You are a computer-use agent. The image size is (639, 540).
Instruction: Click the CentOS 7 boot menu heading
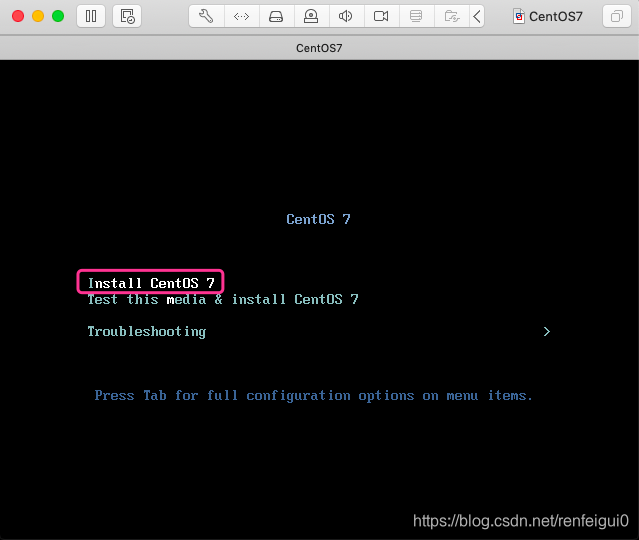point(318,219)
